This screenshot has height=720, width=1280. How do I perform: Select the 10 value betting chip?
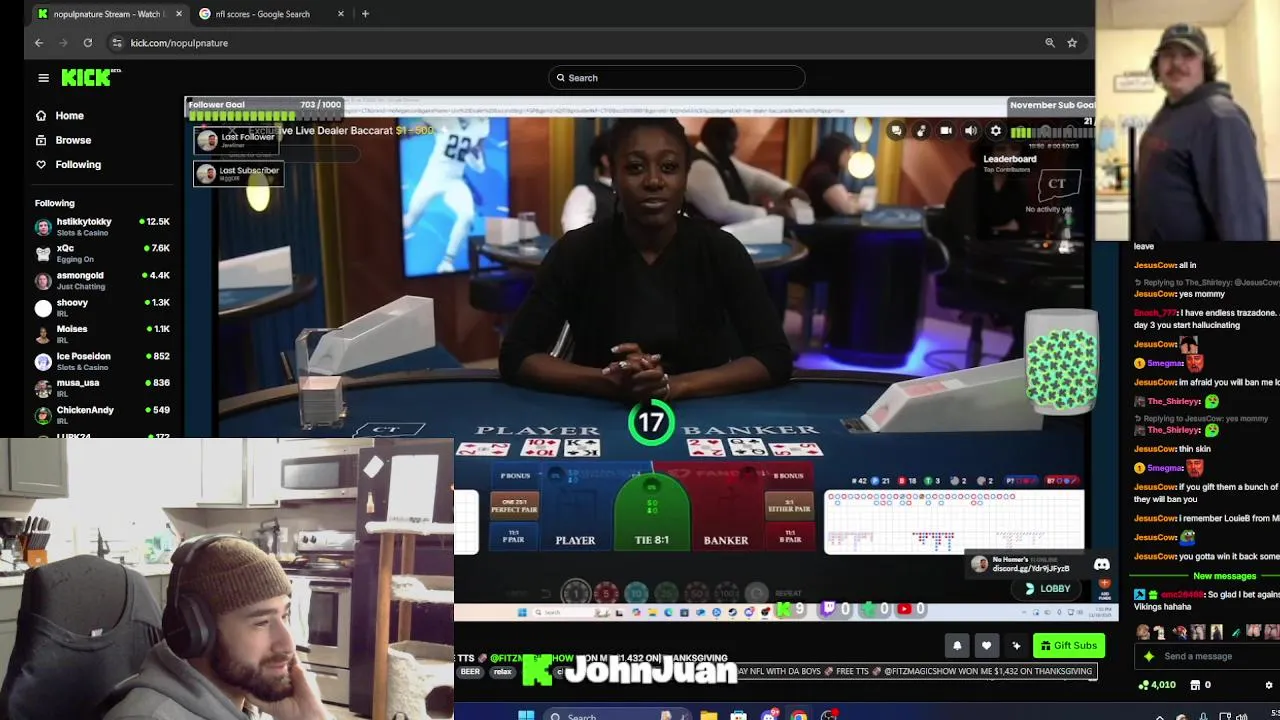(x=636, y=593)
